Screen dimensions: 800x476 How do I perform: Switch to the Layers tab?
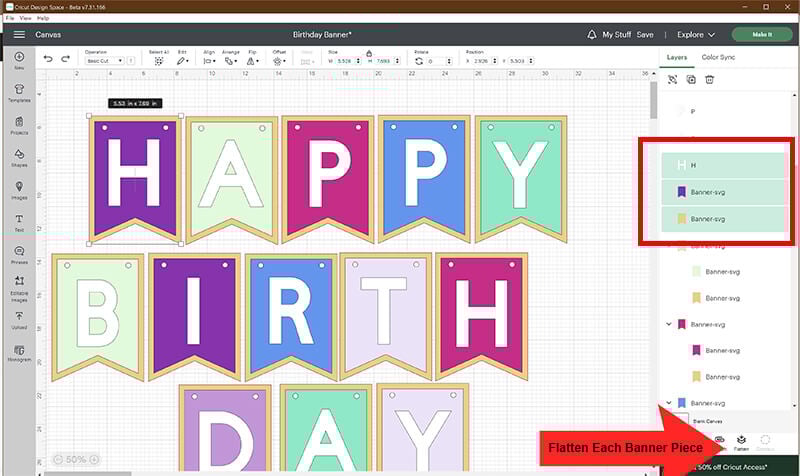[x=677, y=57]
